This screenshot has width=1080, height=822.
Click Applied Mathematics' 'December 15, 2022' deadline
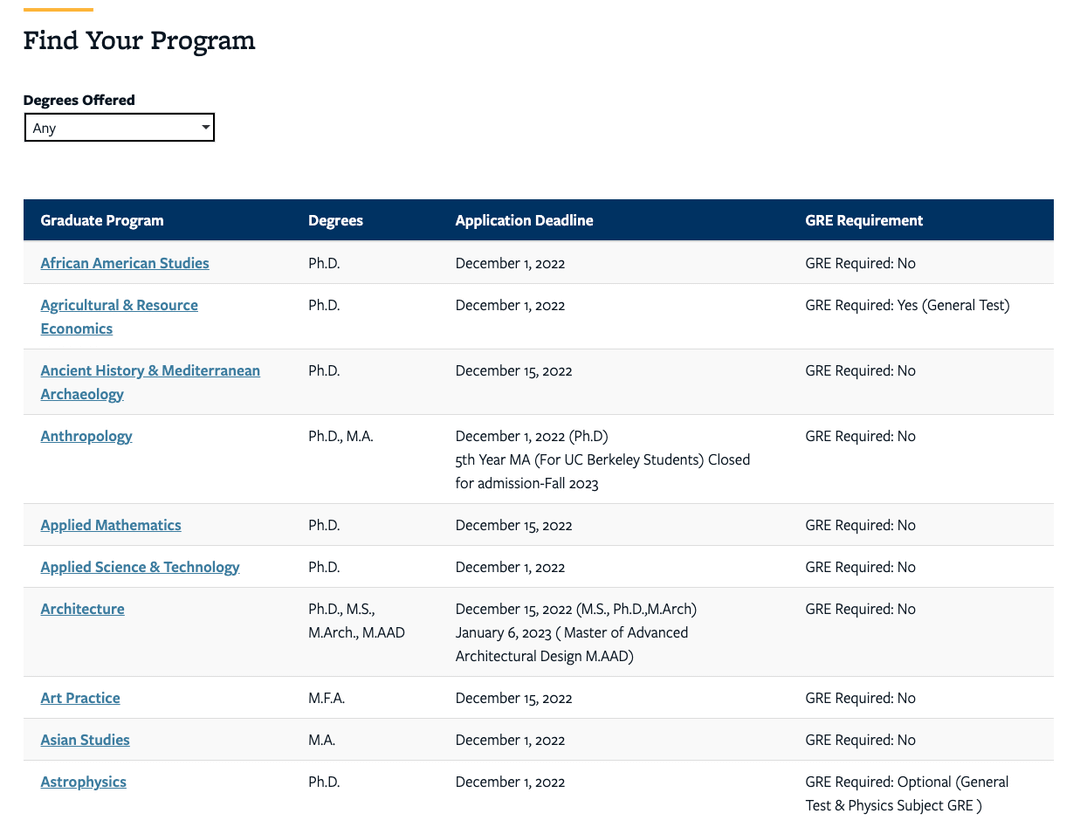tap(514, 525)
